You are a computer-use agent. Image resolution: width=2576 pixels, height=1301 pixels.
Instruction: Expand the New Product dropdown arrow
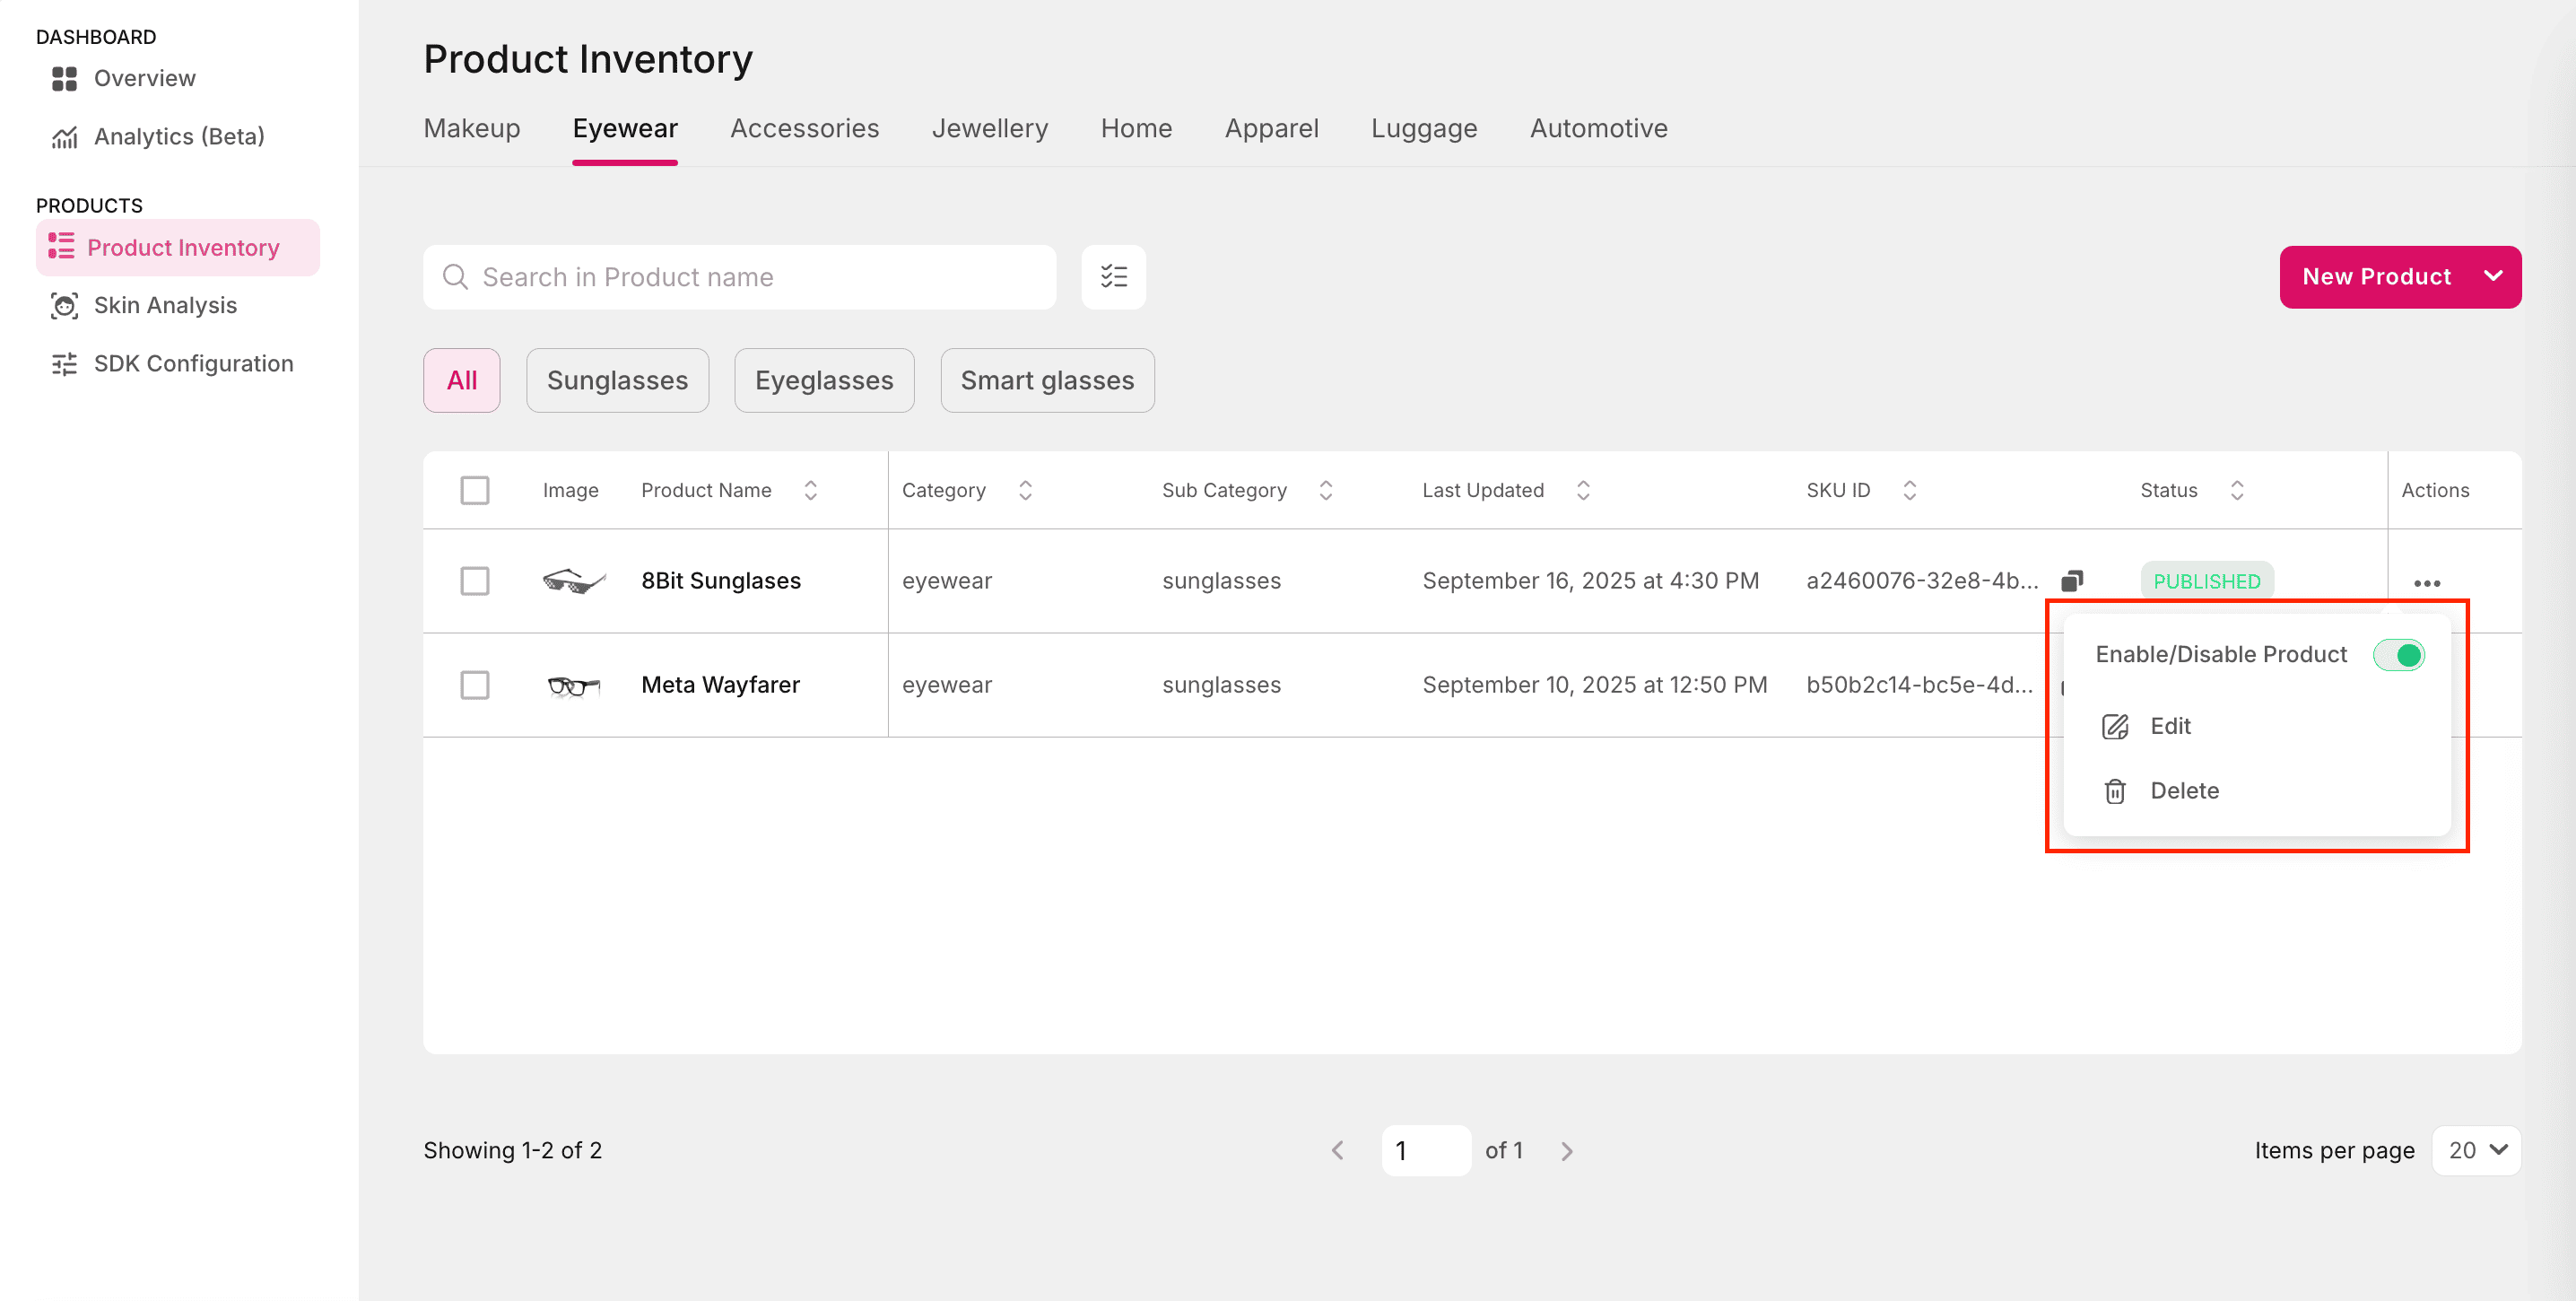click(x=2492, y=276)
